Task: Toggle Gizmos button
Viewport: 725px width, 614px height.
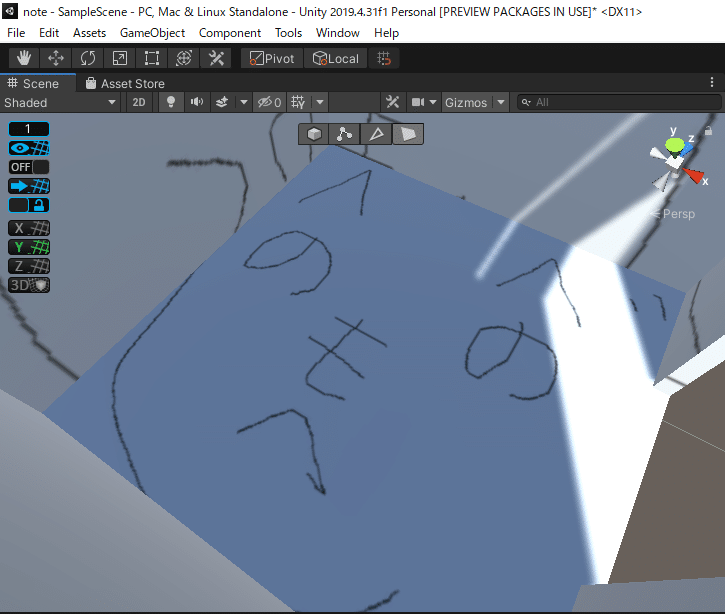Action: pyautogui.click(x=466, y=103)
